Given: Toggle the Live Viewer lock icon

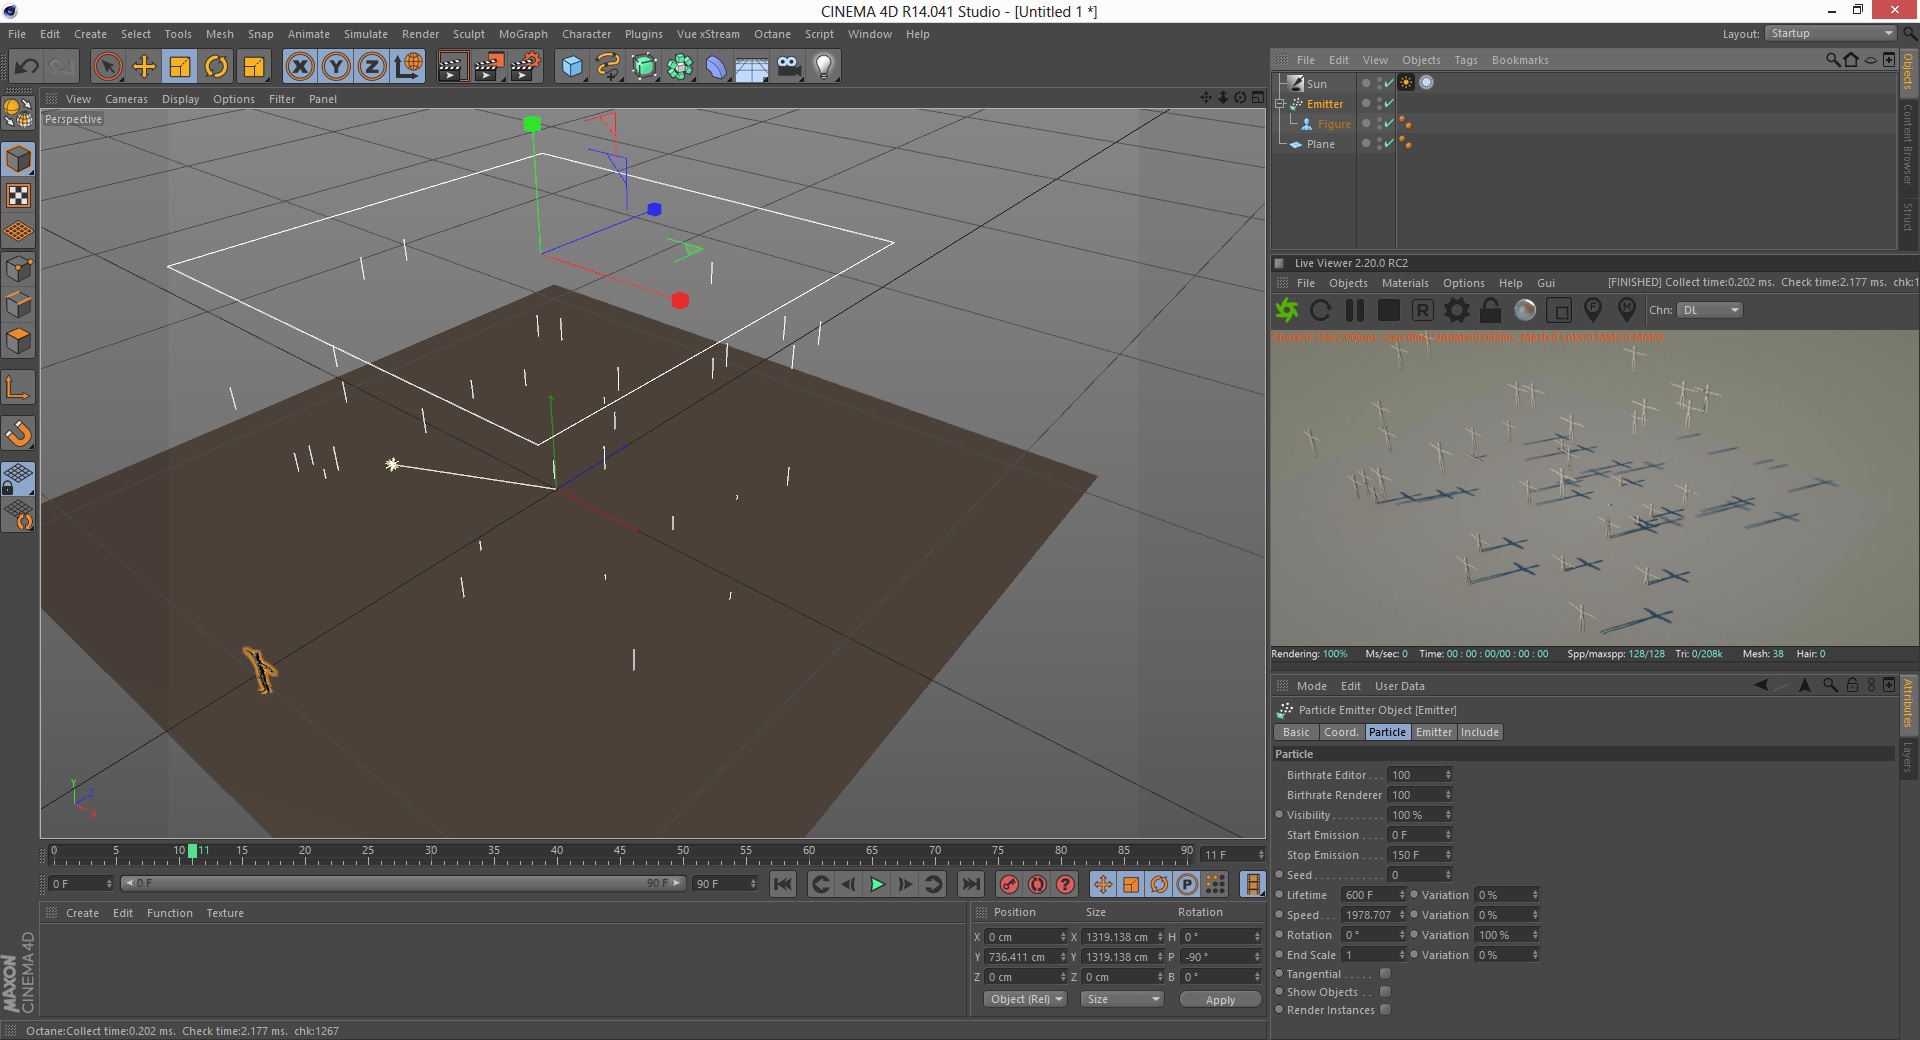Looking at the screenshot, I should click(x=1490, y=310).
